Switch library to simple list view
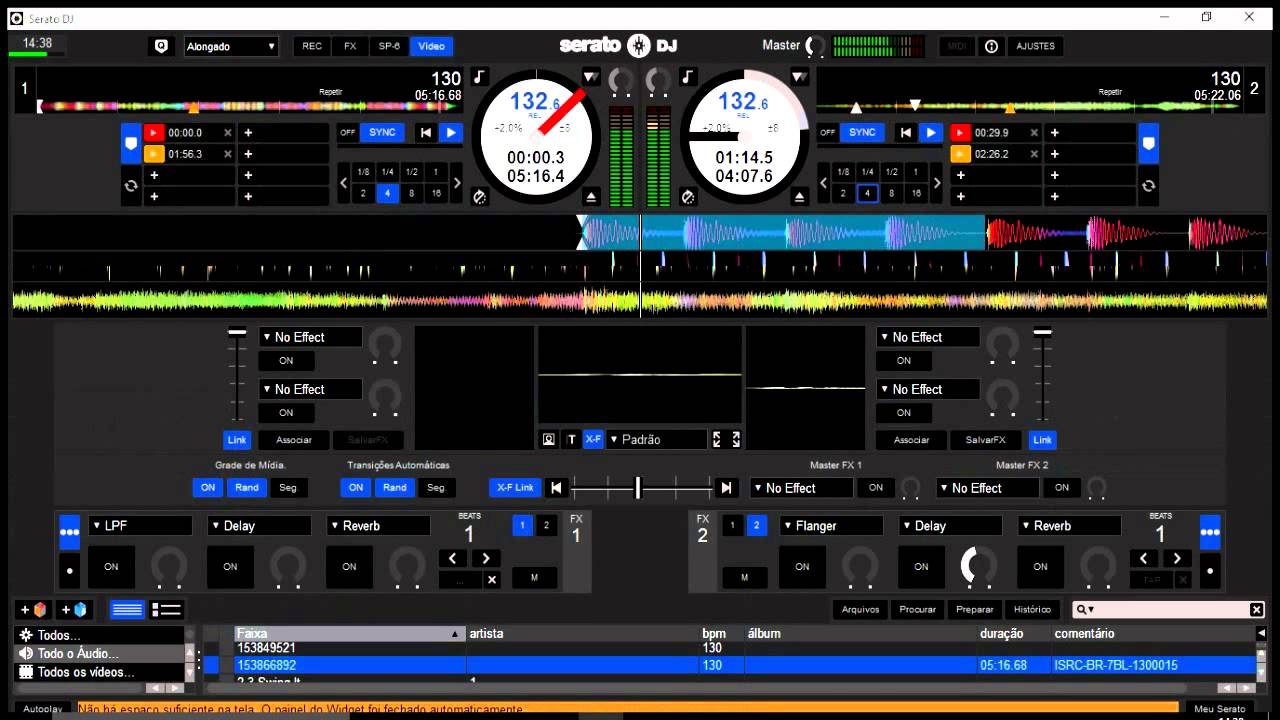Image resolution: width=1280 pixels, height=720 pixels. tap(127, 610)
